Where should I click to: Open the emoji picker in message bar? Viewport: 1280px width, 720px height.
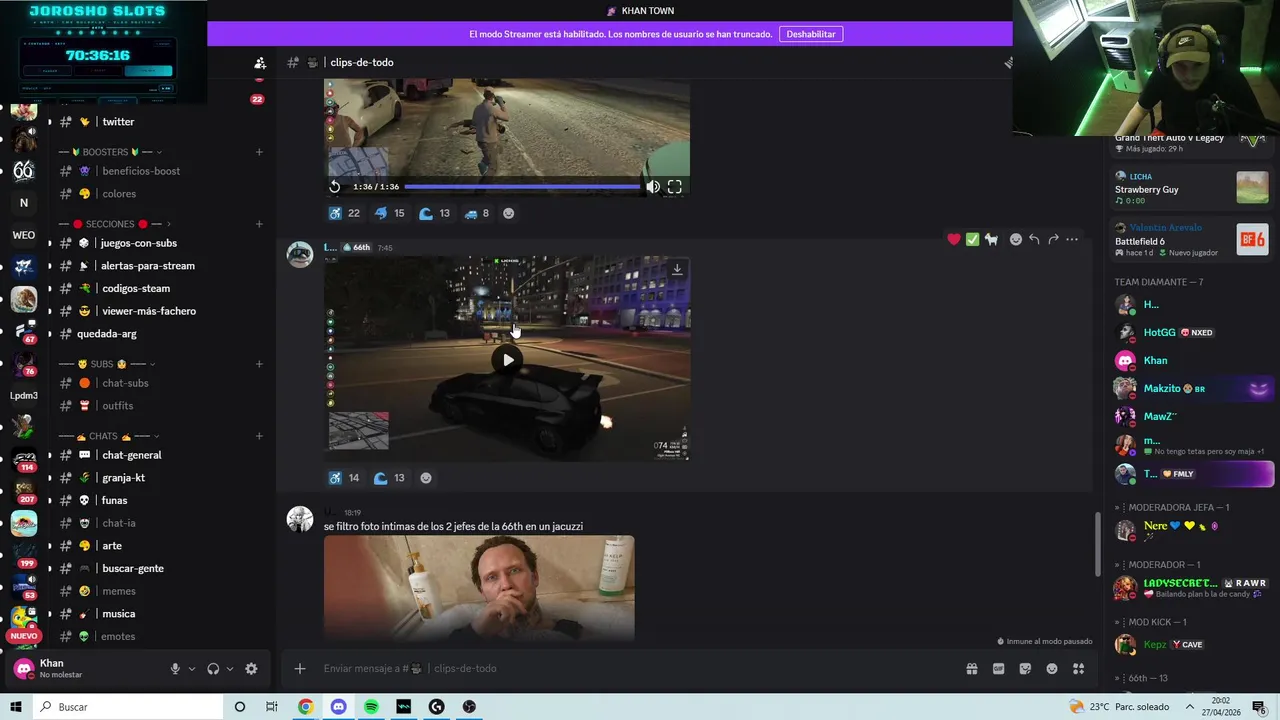pyautogui.click(x=1052, y=669)
